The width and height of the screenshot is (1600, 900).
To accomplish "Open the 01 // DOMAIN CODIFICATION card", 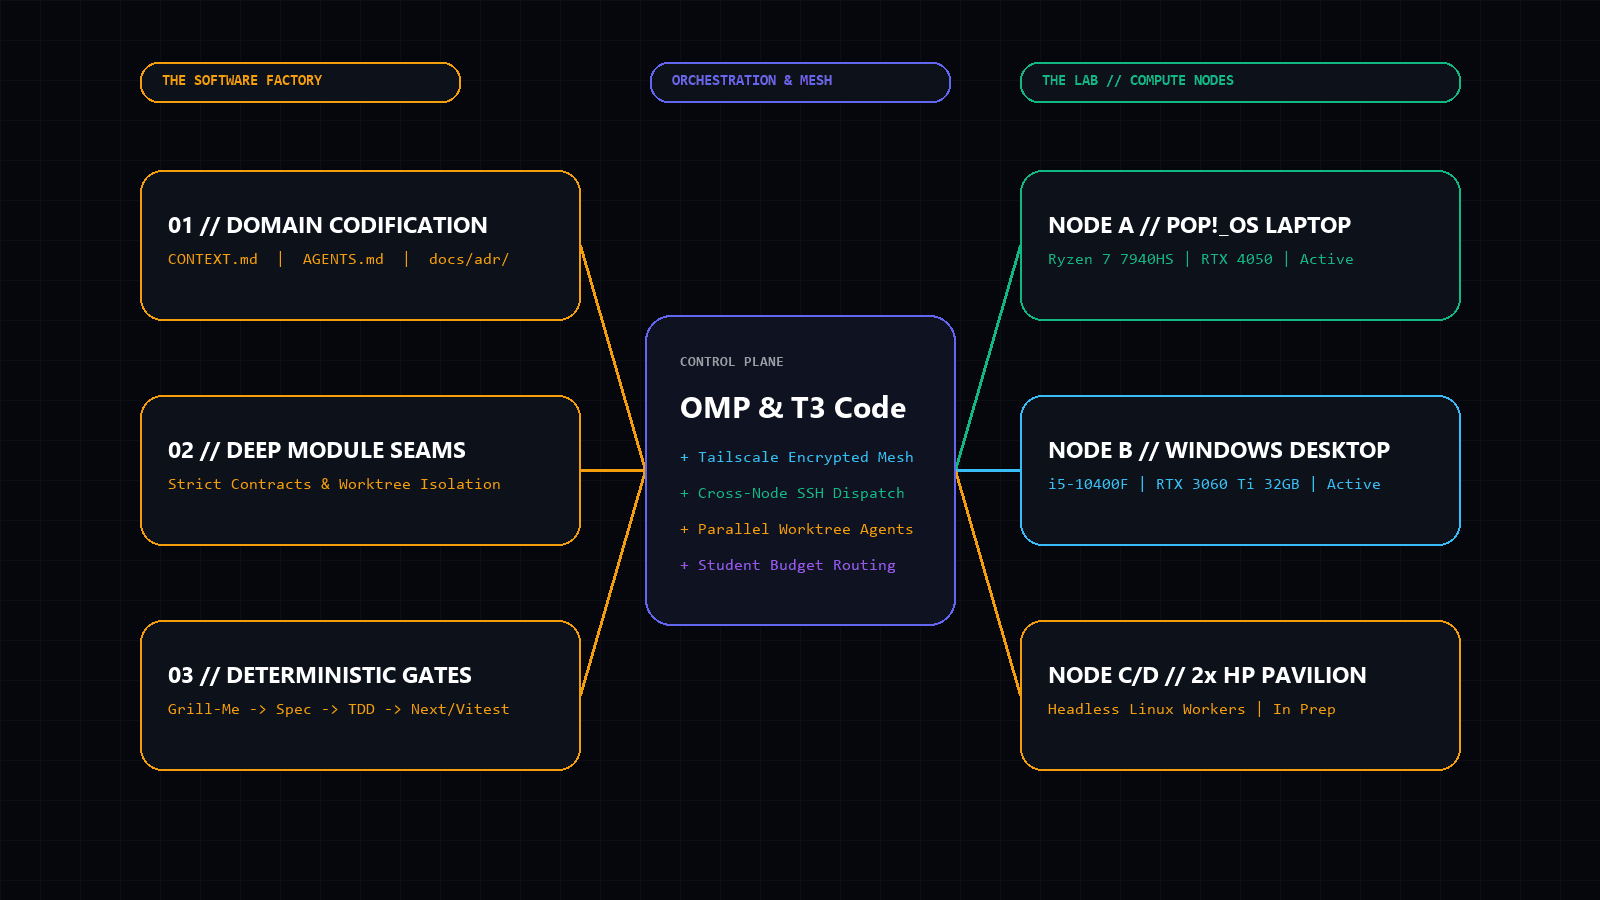I will 360,245.
